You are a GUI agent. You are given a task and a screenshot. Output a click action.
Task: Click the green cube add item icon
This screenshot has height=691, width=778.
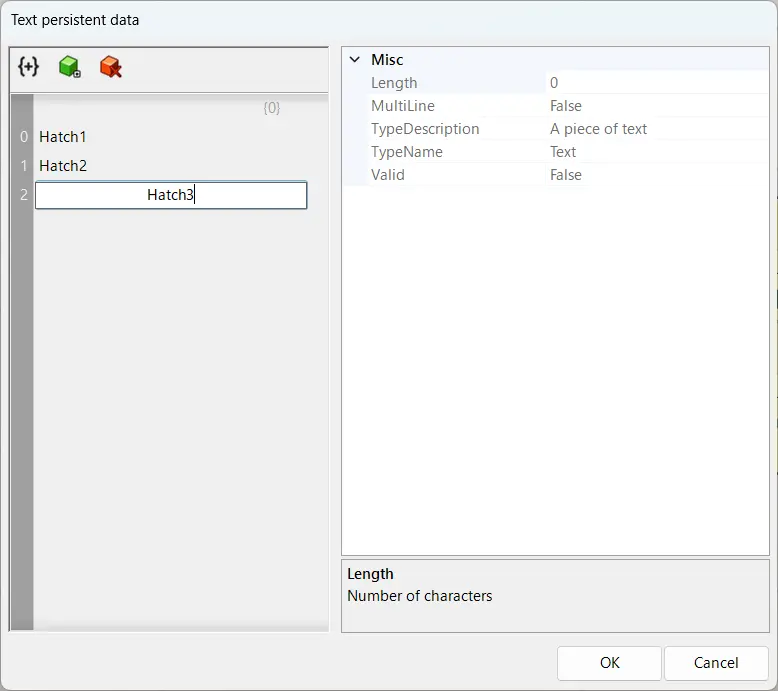coord(69,67)
